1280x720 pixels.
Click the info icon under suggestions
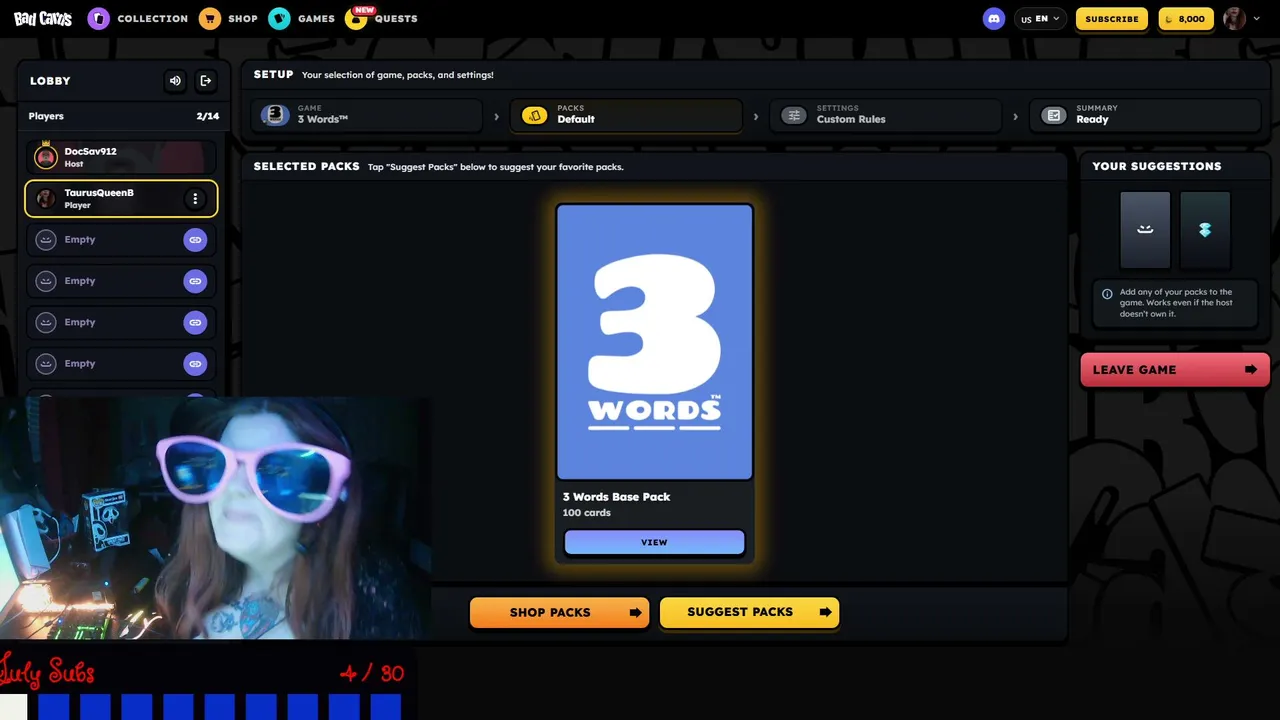coord(1107,294)
